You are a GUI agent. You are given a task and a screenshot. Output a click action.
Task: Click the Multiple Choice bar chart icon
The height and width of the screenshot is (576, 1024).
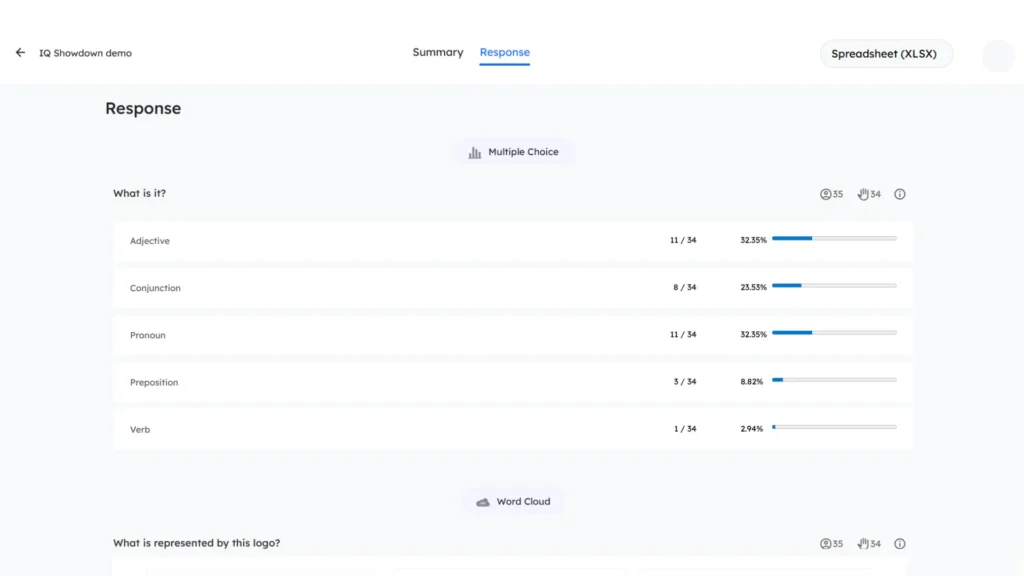coord(475,153)
